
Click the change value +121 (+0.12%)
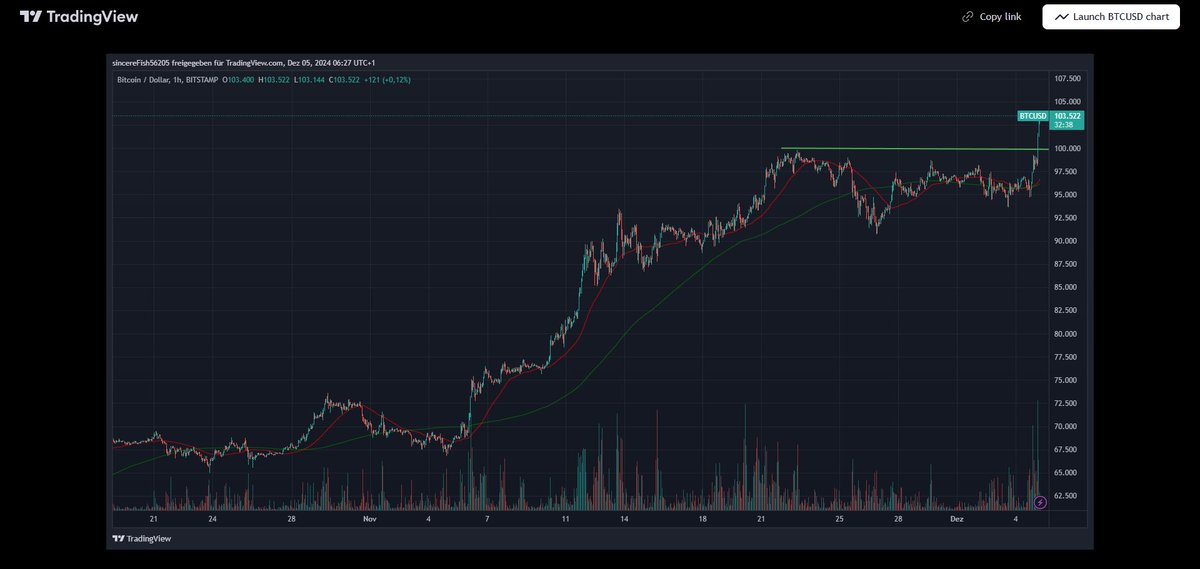coord(387,79)
